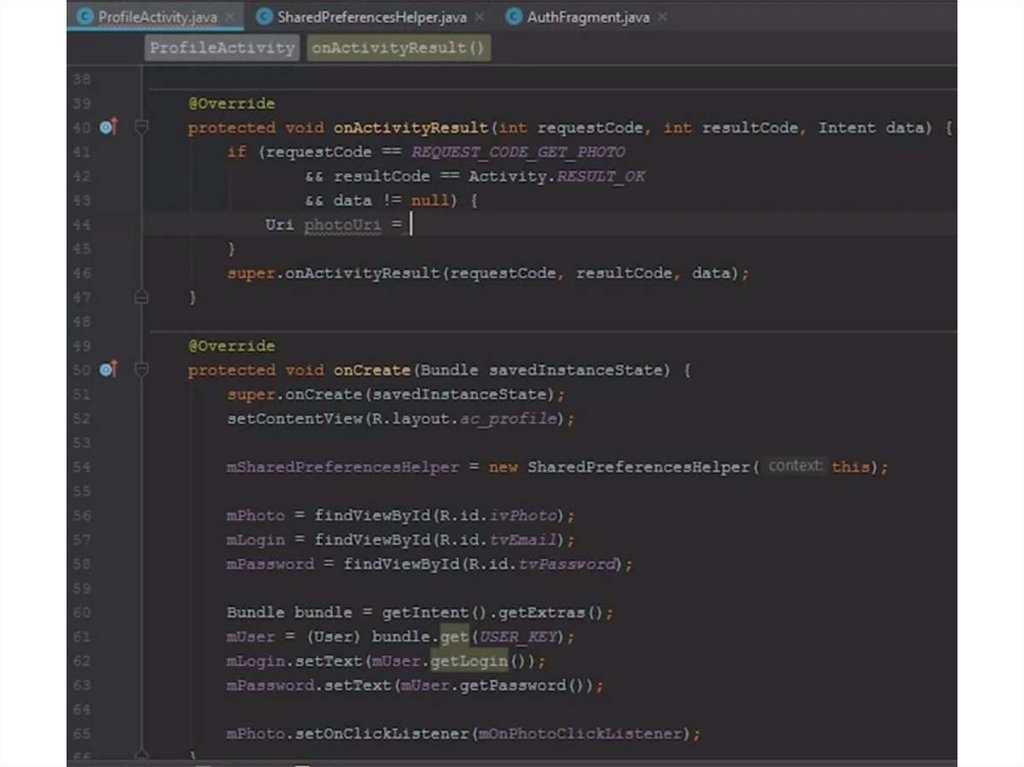Viewport: 1024px width, 767px height.
Task: Close the SharedPreferencesHelper.java editor tab
Action: point(479,17)
